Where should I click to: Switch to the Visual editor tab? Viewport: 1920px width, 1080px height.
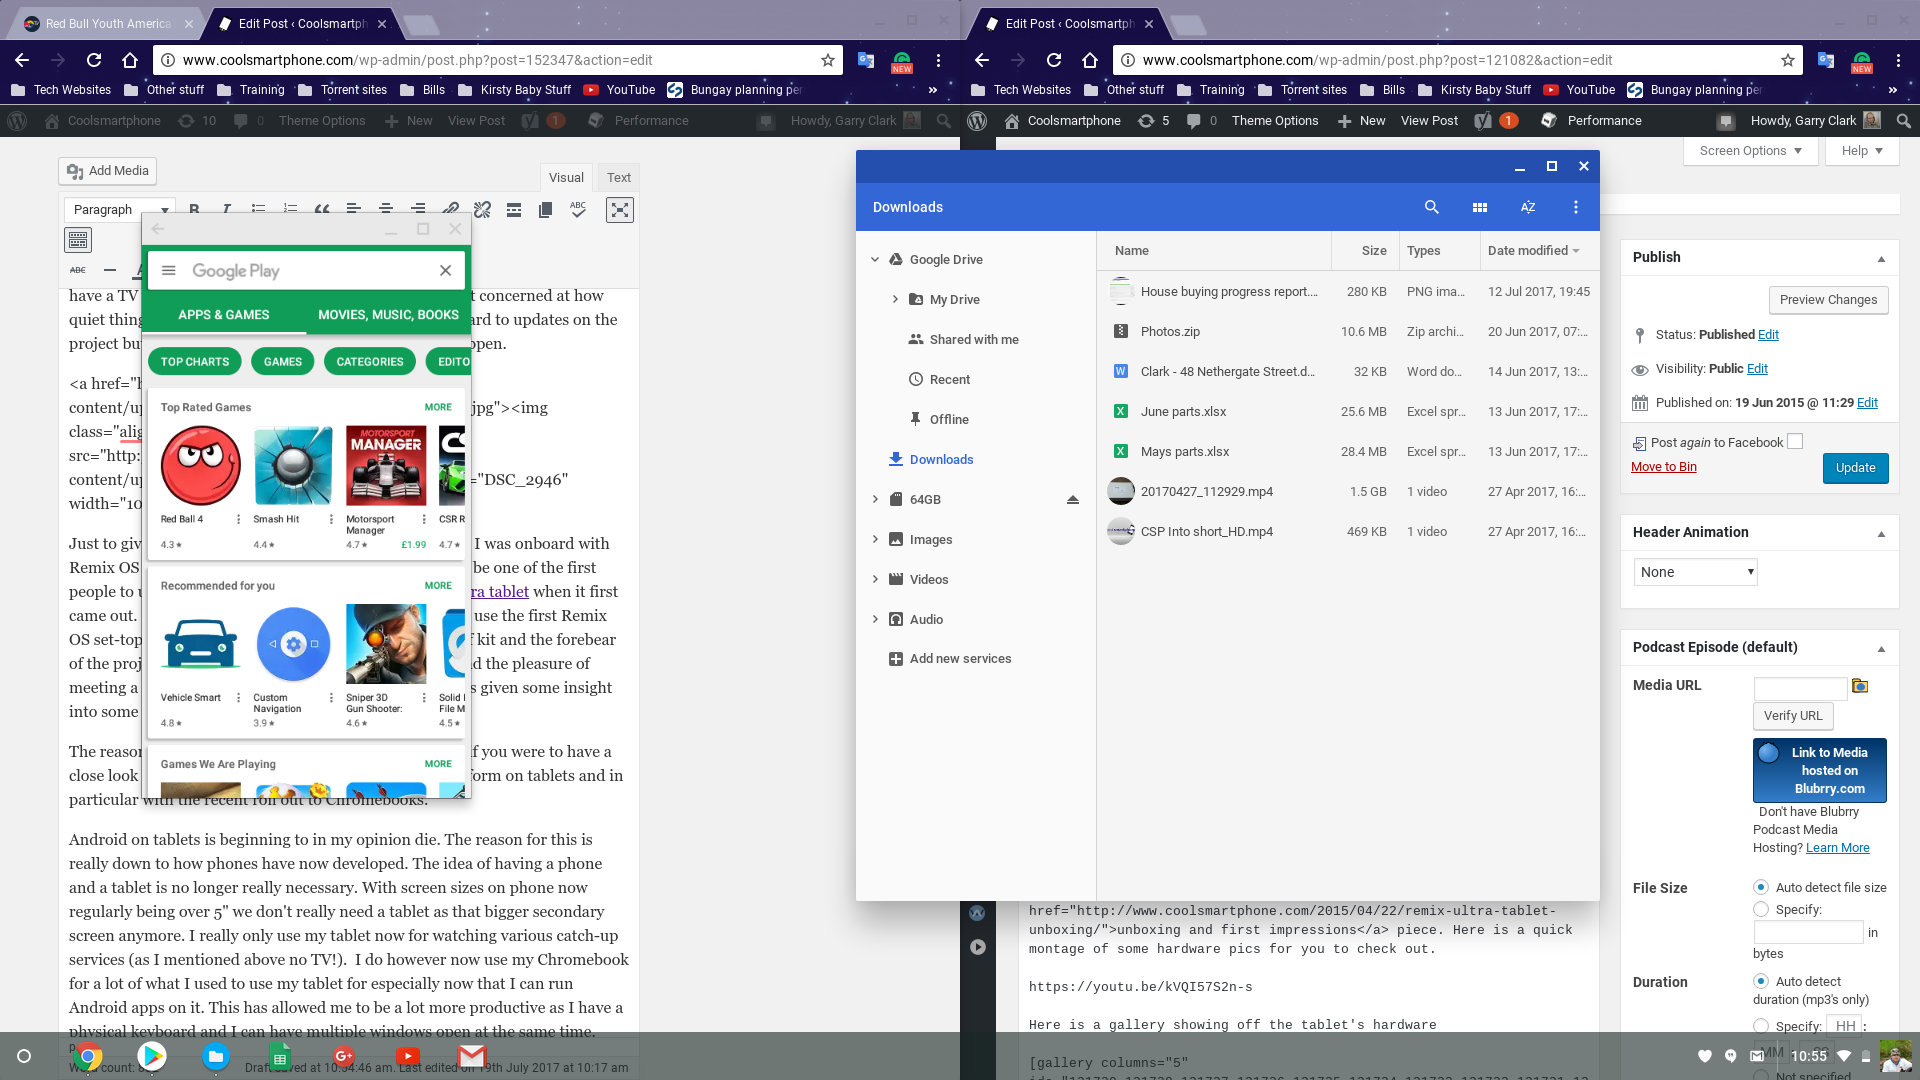[566, 177]
